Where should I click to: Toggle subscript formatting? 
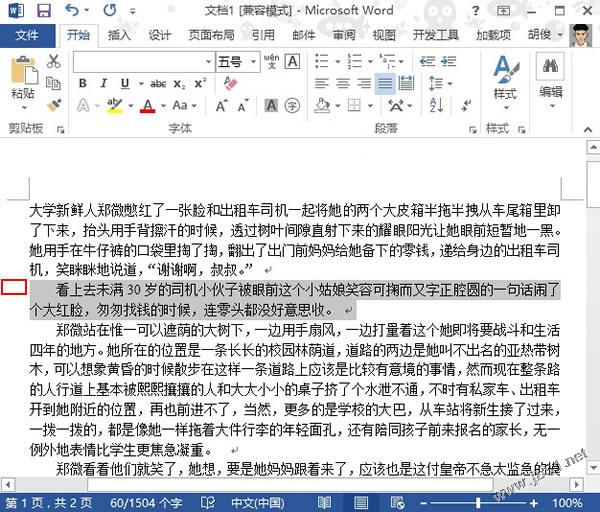179,83
